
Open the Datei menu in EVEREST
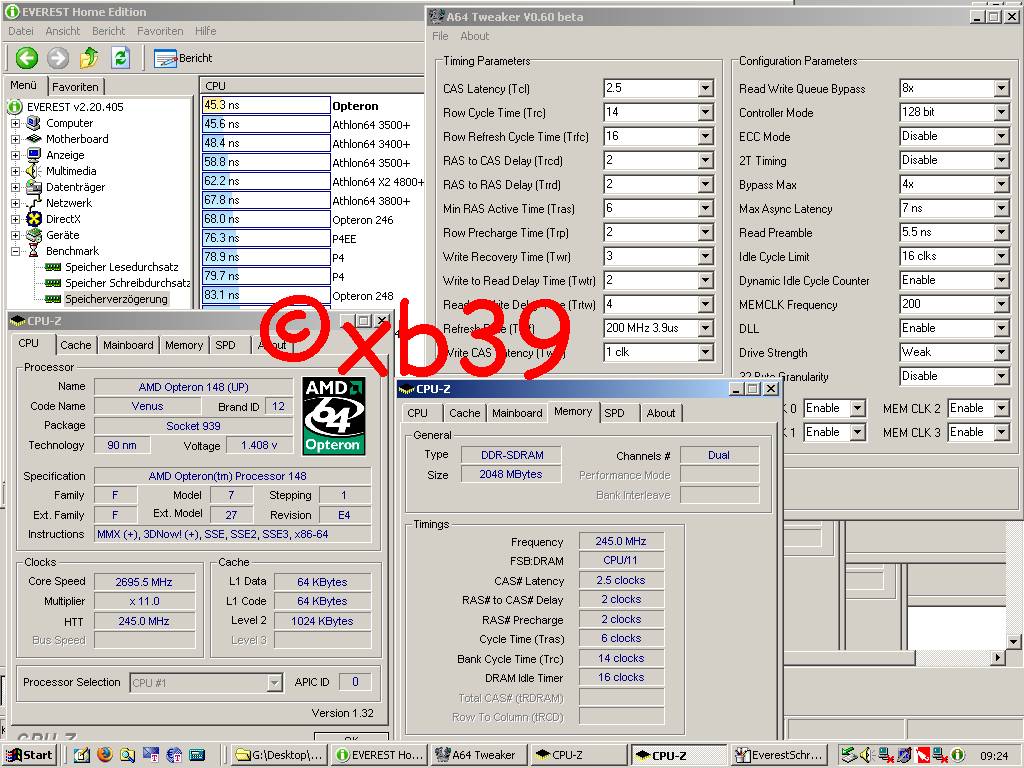(21, 31)
